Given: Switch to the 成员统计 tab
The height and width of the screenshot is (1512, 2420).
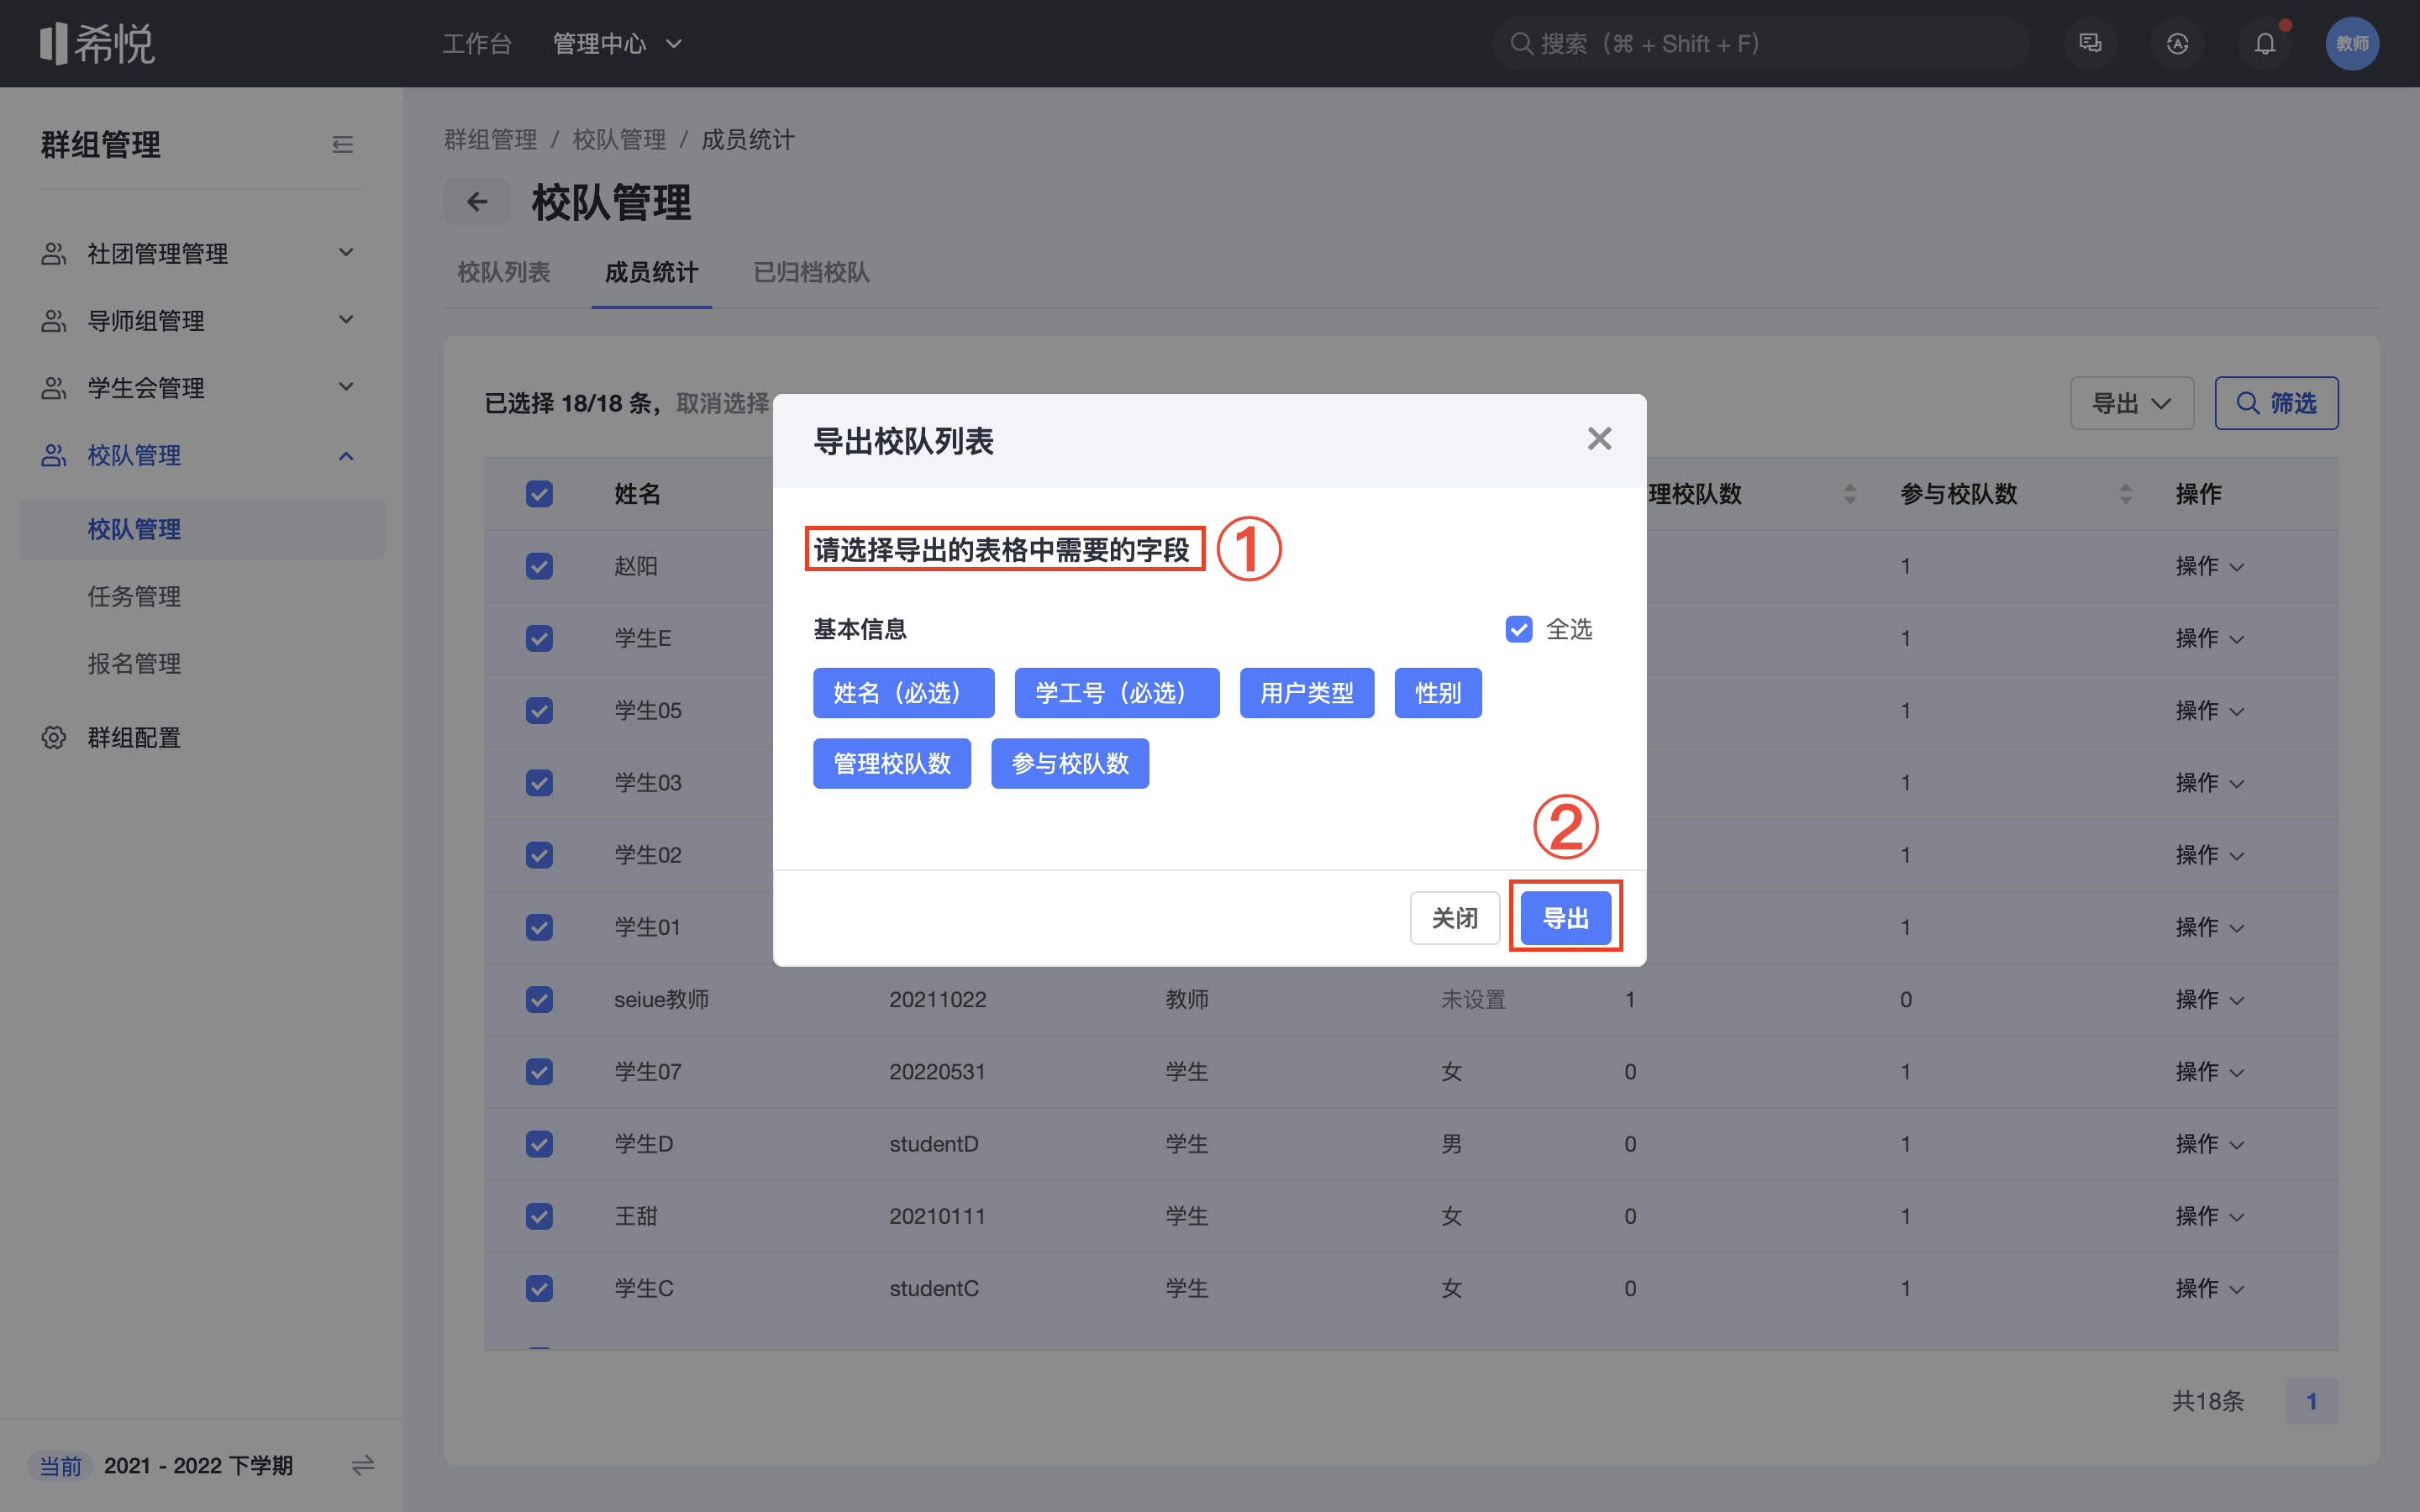Looking at the screenshot, I should (x=651, y=272).
